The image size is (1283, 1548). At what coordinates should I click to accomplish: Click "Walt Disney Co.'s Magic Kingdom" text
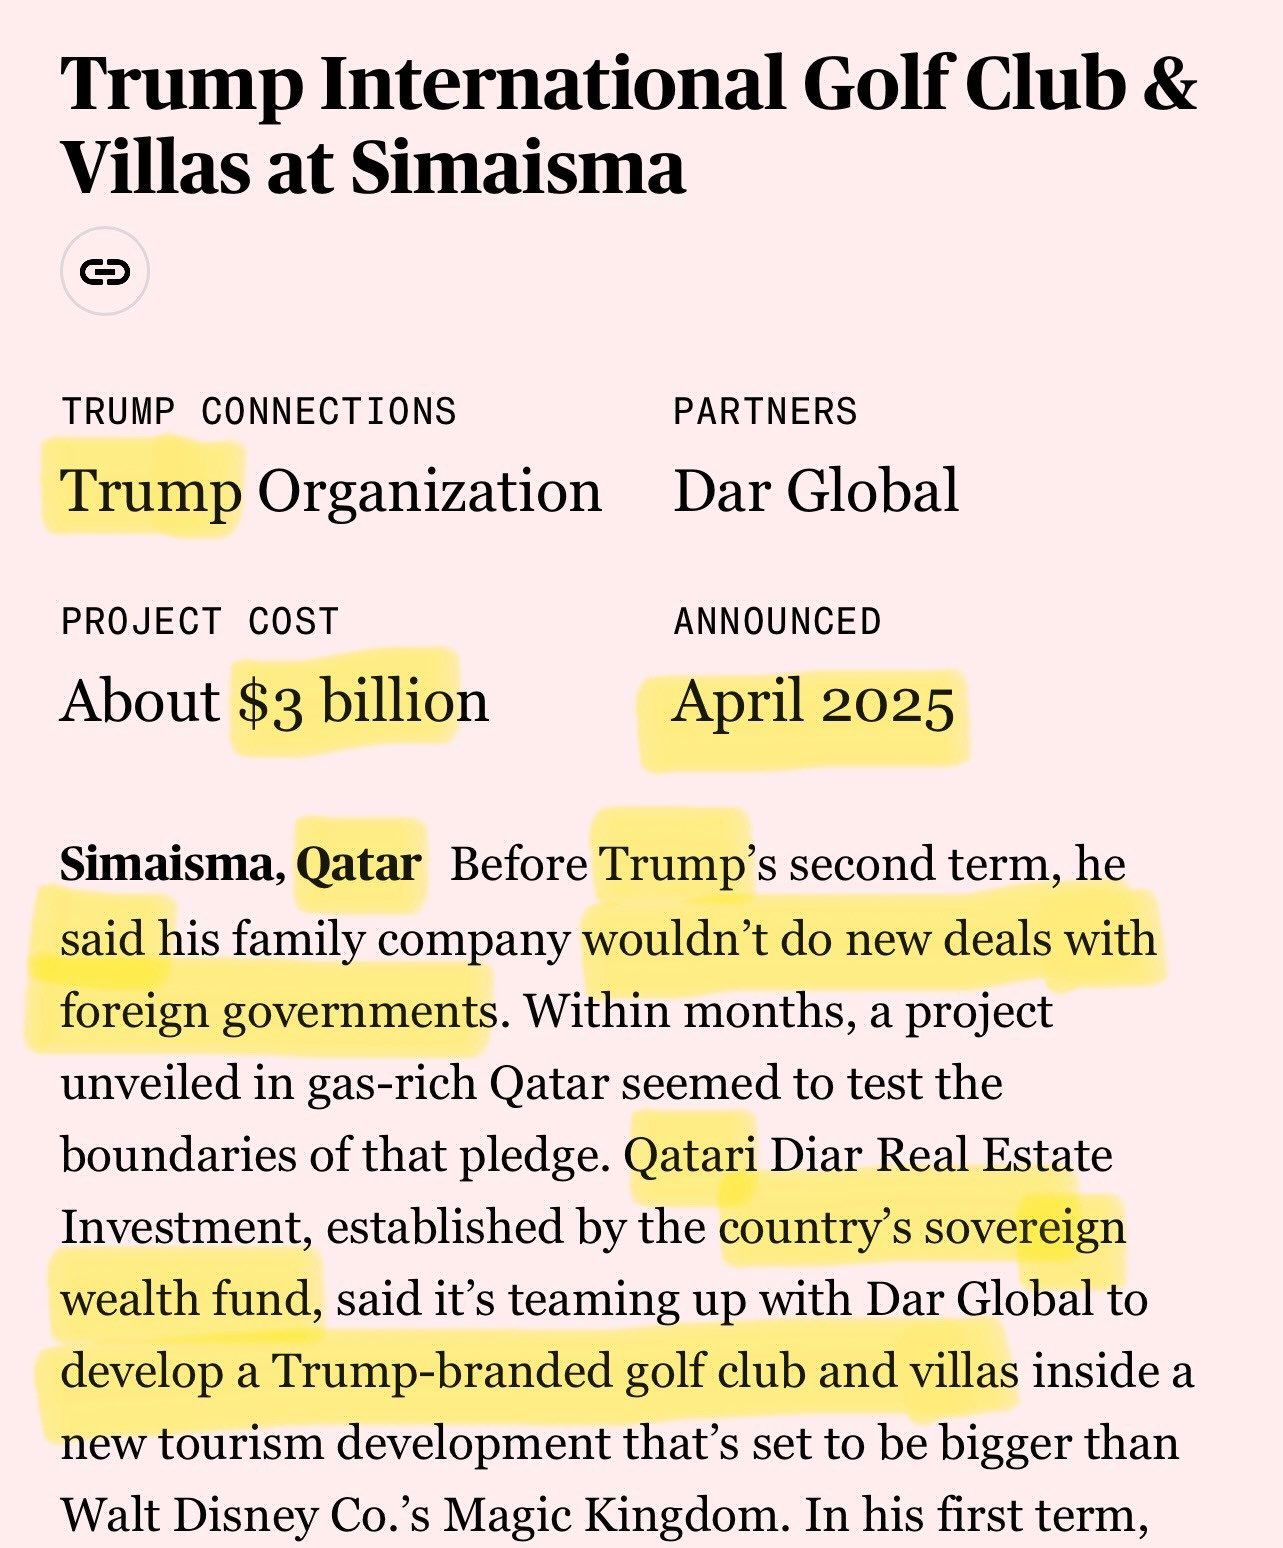click(420, 1516)
